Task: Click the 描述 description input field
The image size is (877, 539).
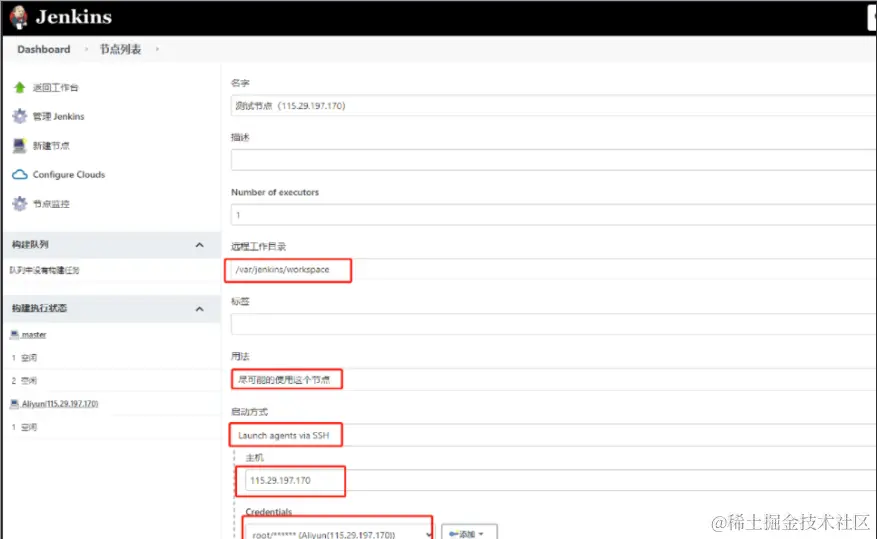Action: pyautogui.click(x=554, y=160)
